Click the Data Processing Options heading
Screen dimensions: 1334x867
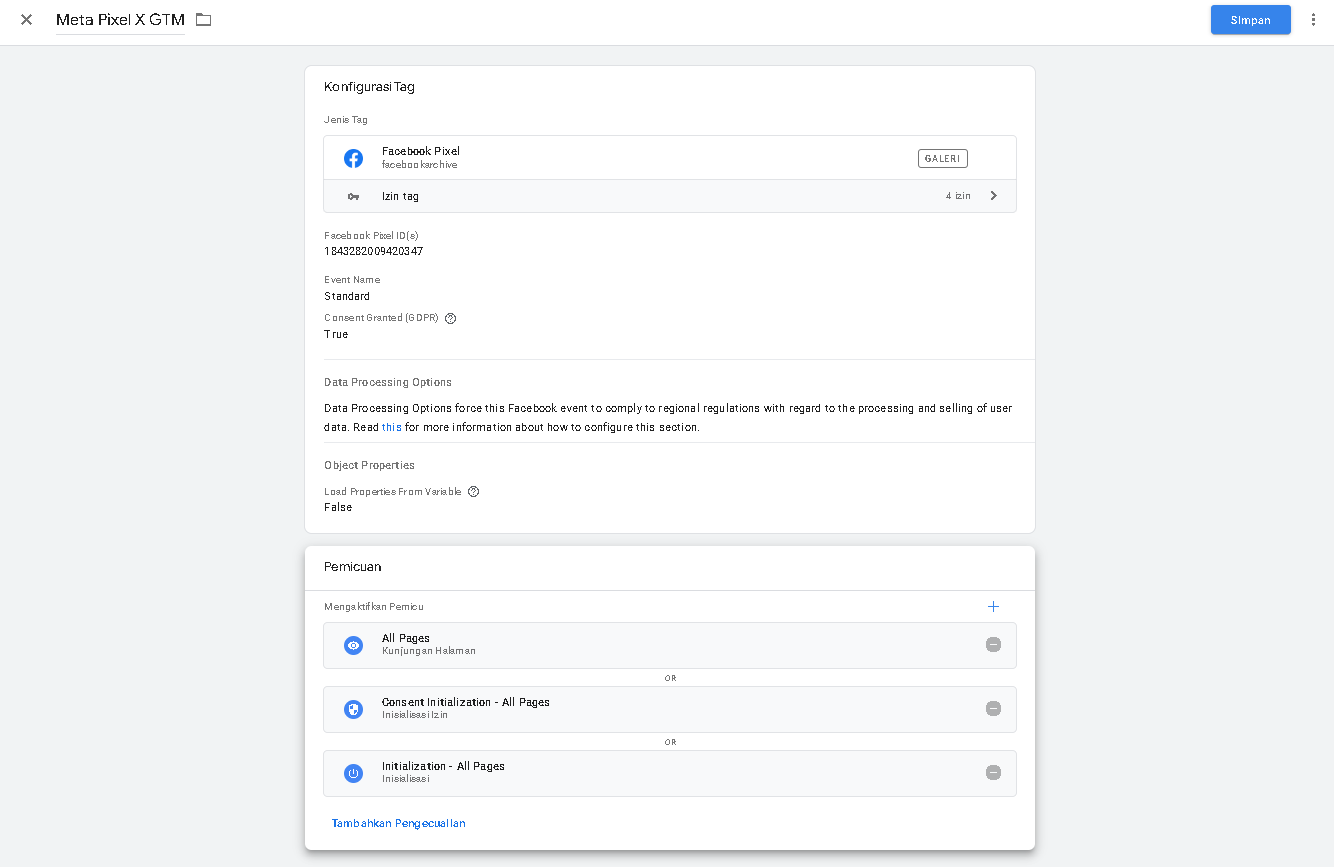(388, 382)
